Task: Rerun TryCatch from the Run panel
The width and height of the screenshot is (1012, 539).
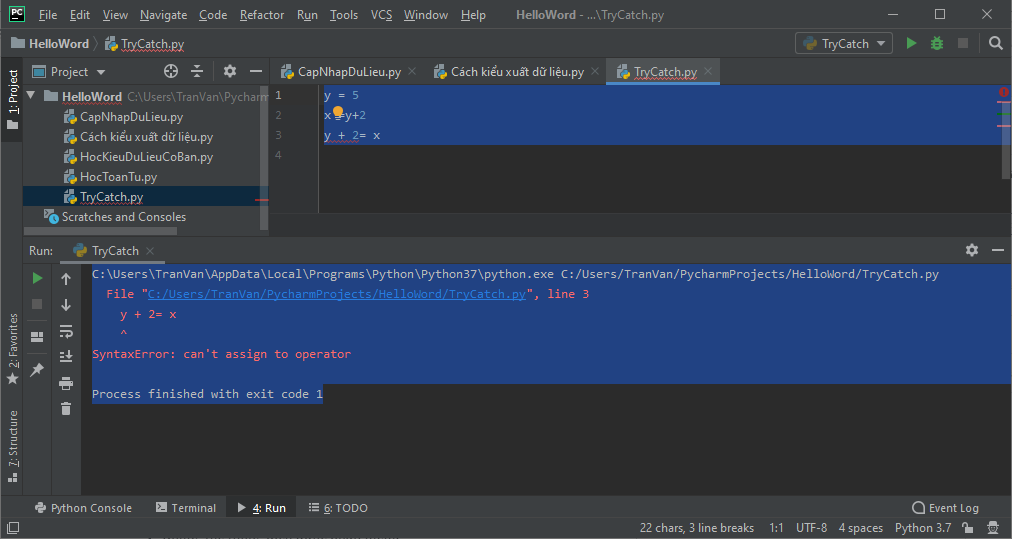Action: tap(37, 278)
